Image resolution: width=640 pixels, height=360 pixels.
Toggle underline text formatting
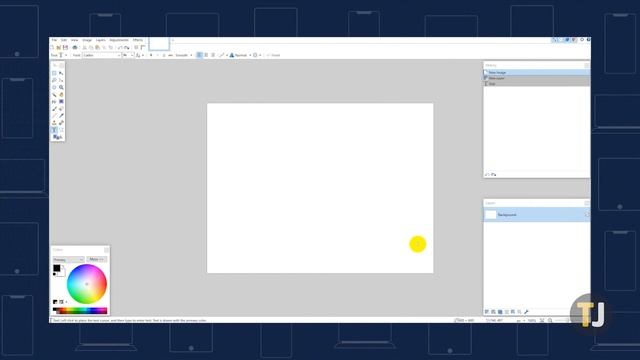tap(164, 55)
